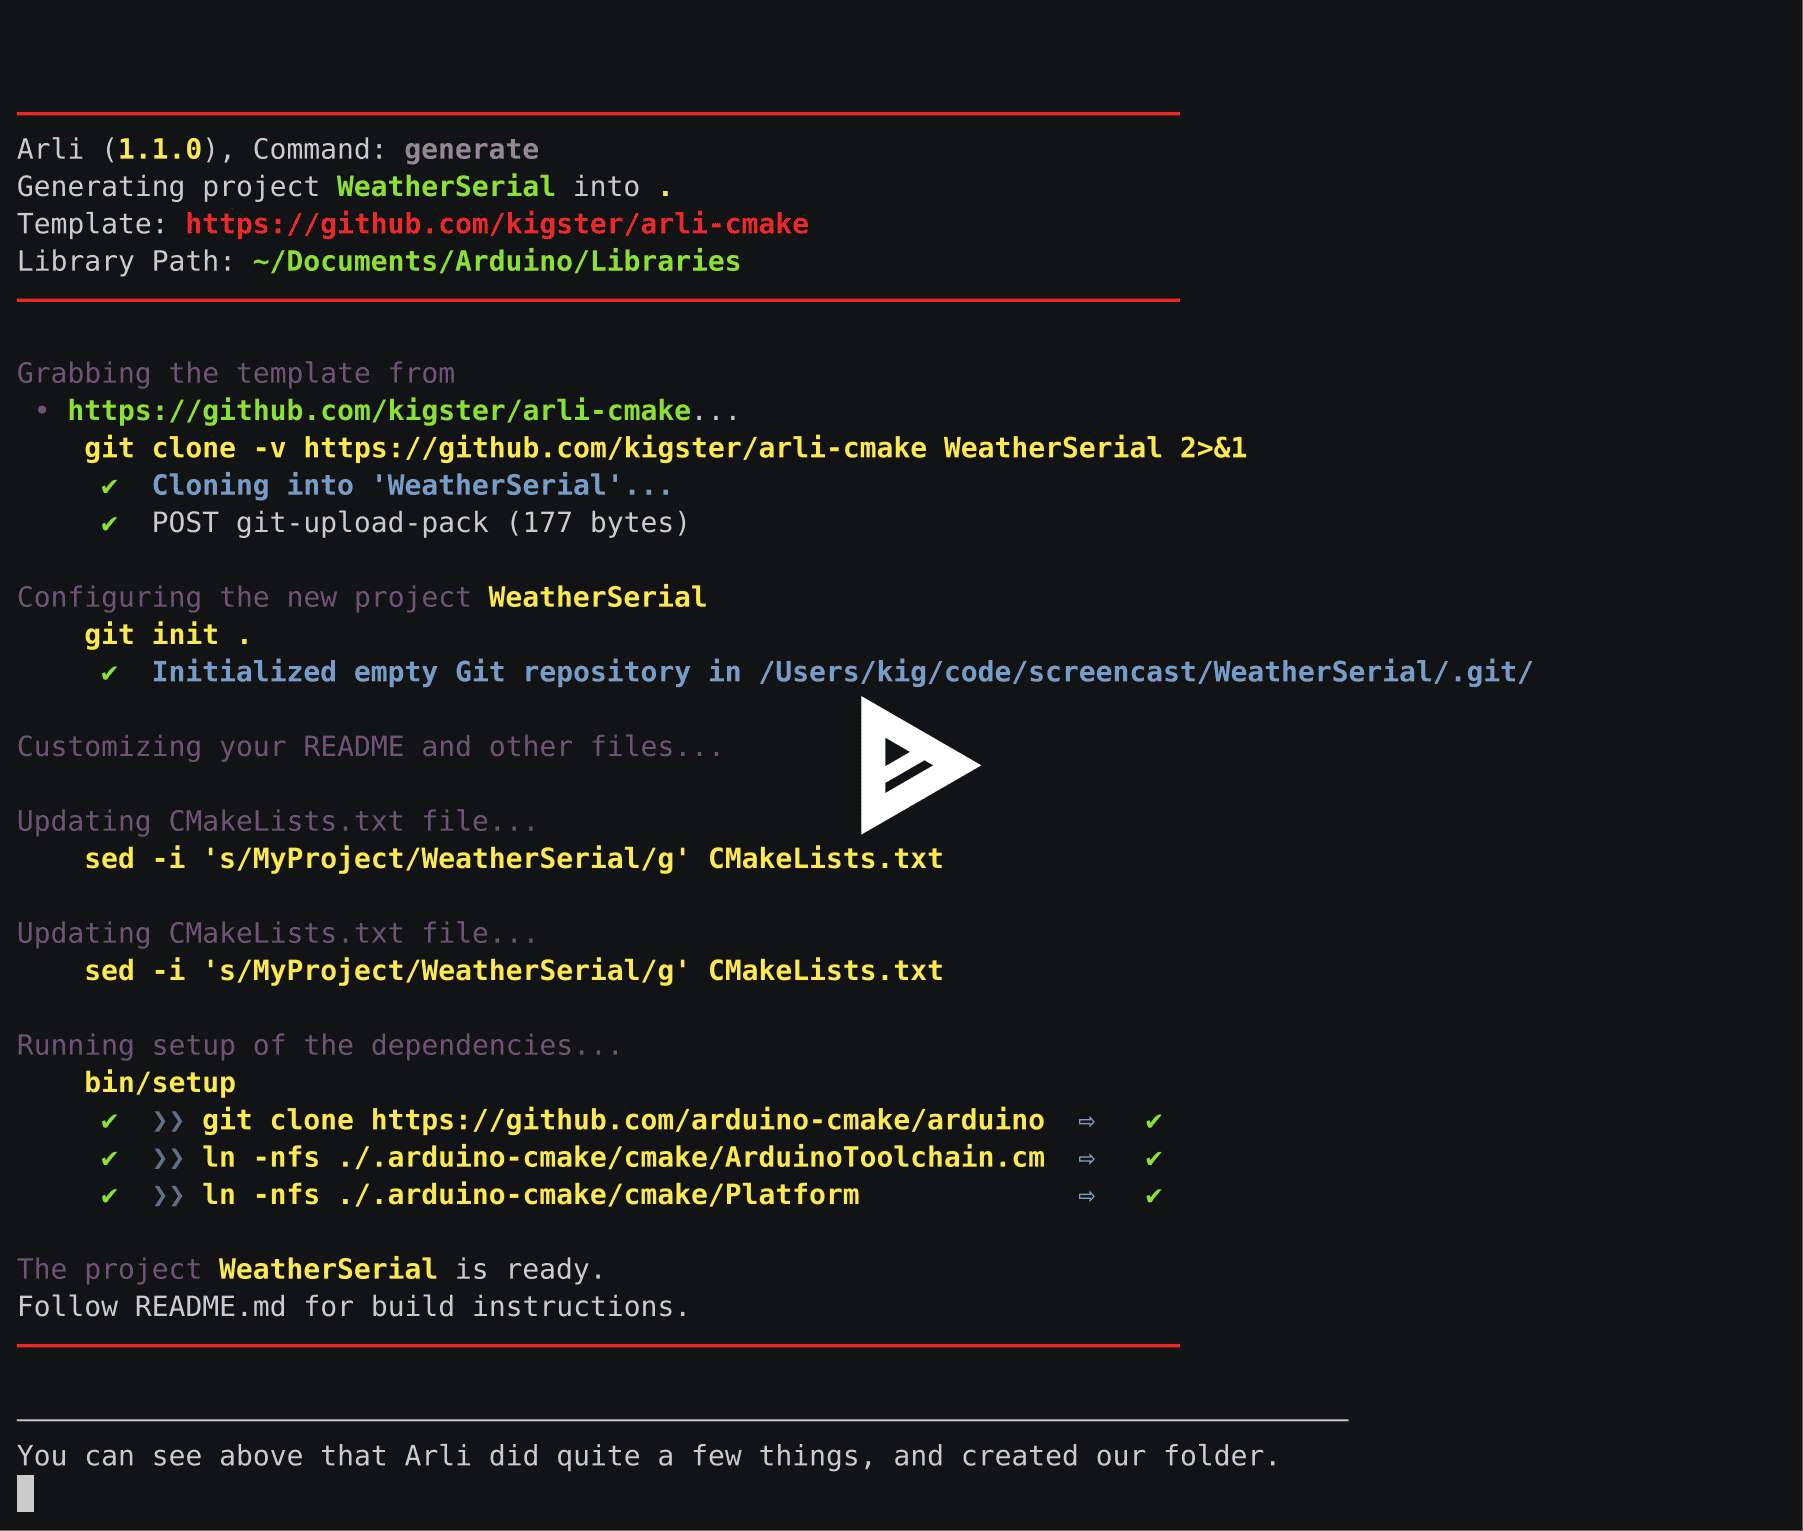The image size is (1803, 1531).
Task: Click the checkmark before git clone arduino-cmake line
Action: [110, 1120]
